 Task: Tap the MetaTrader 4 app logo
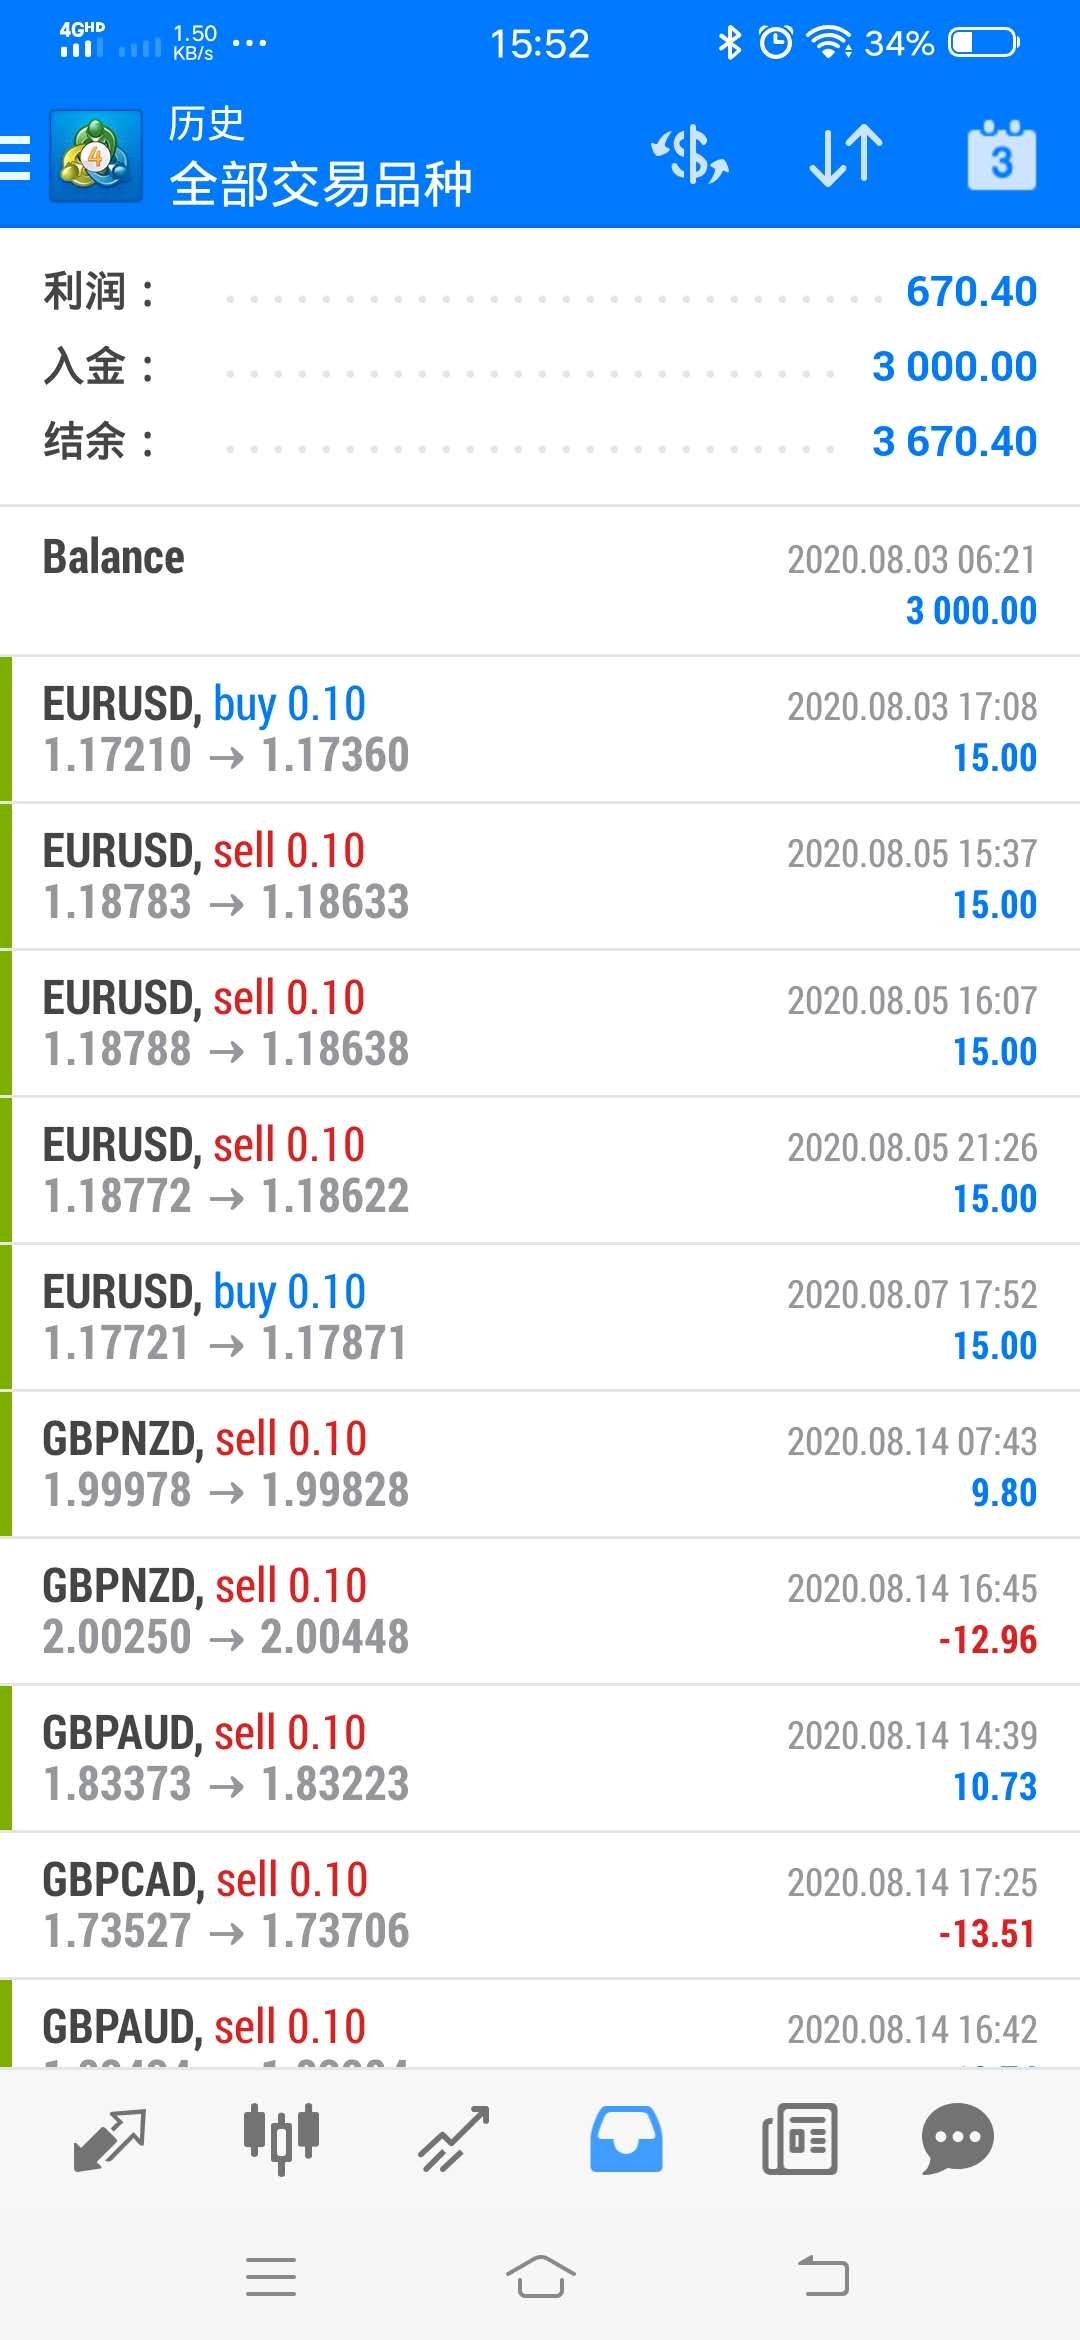coord(96,156)
